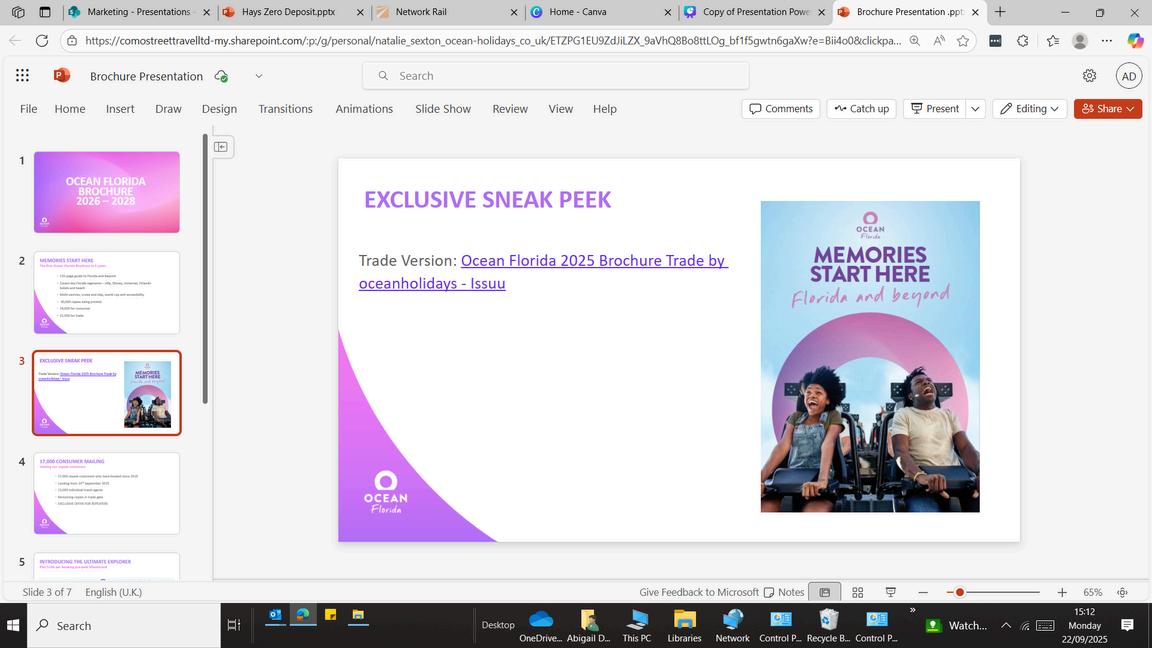Select slide 2 Memories Start Here thumbnail
This screenshot has width=1152, height=648.
pyautogui.click(x=107, y=292)
